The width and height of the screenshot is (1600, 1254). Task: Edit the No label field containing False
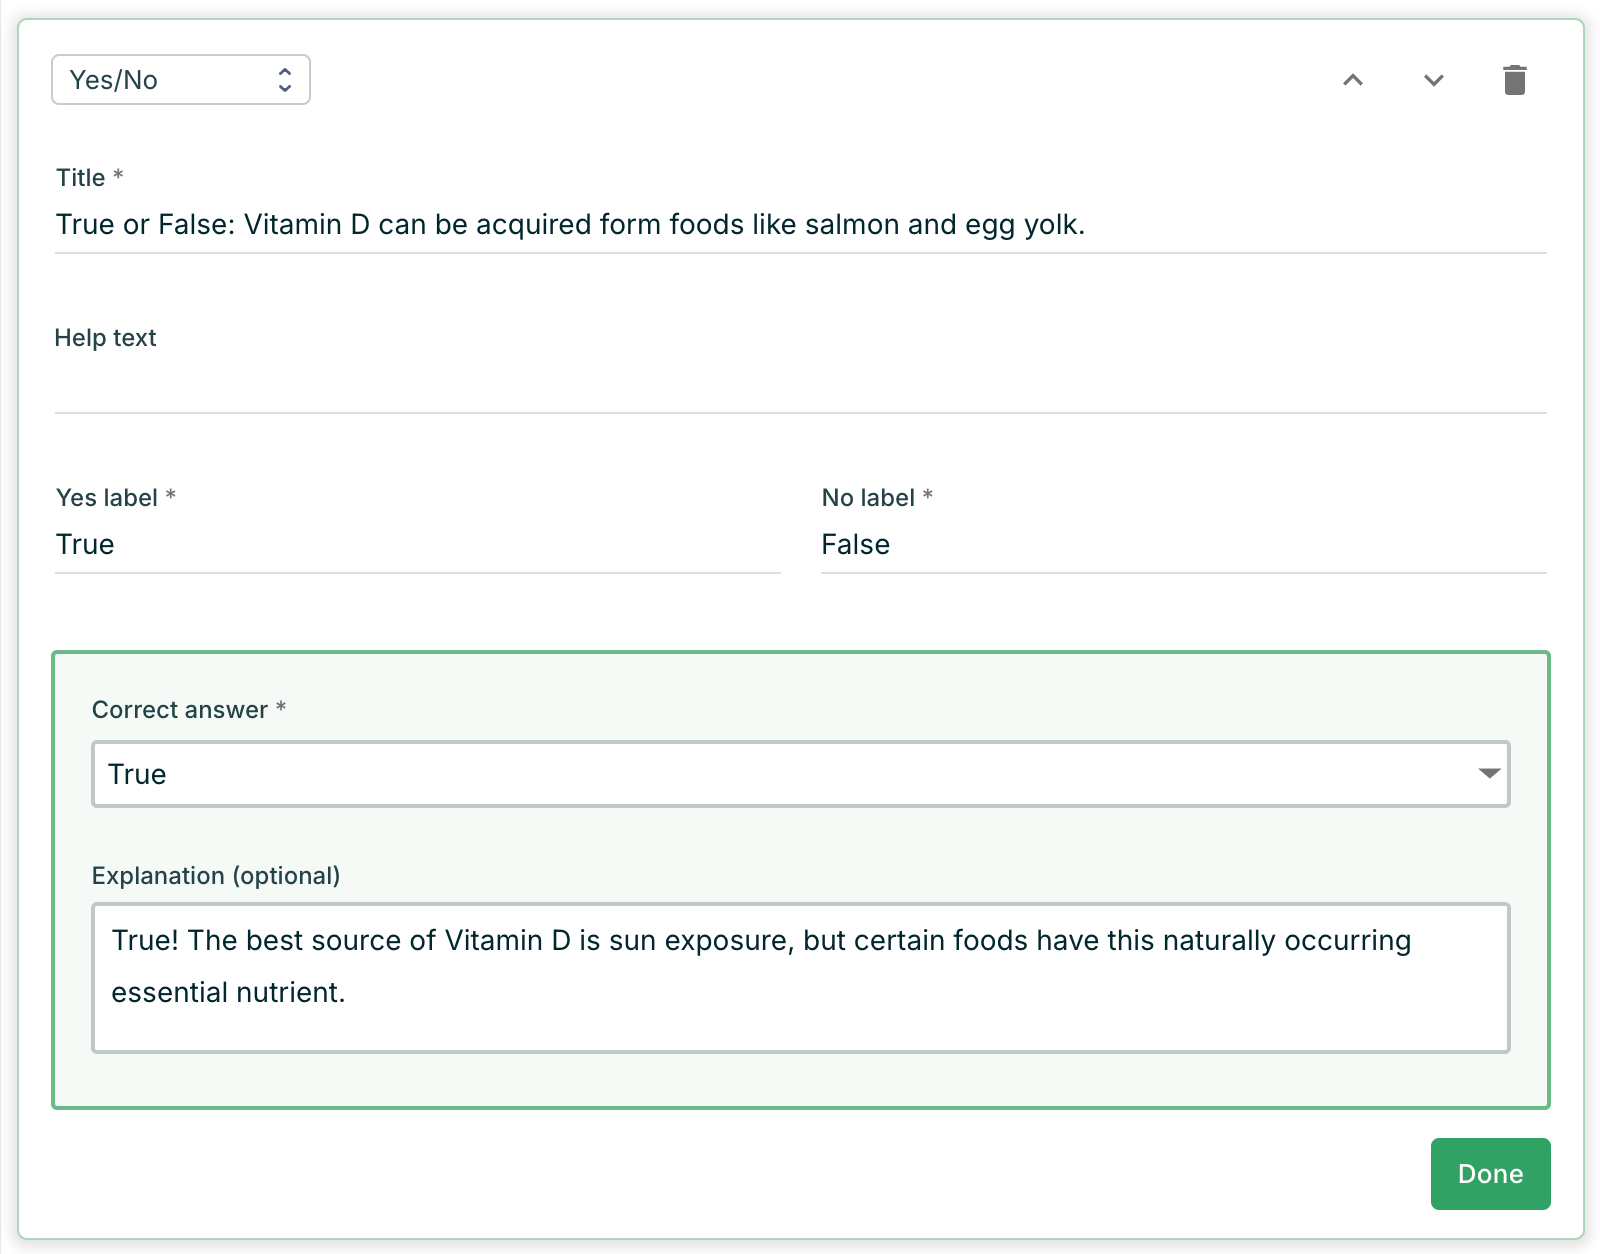click(1183, 545)
